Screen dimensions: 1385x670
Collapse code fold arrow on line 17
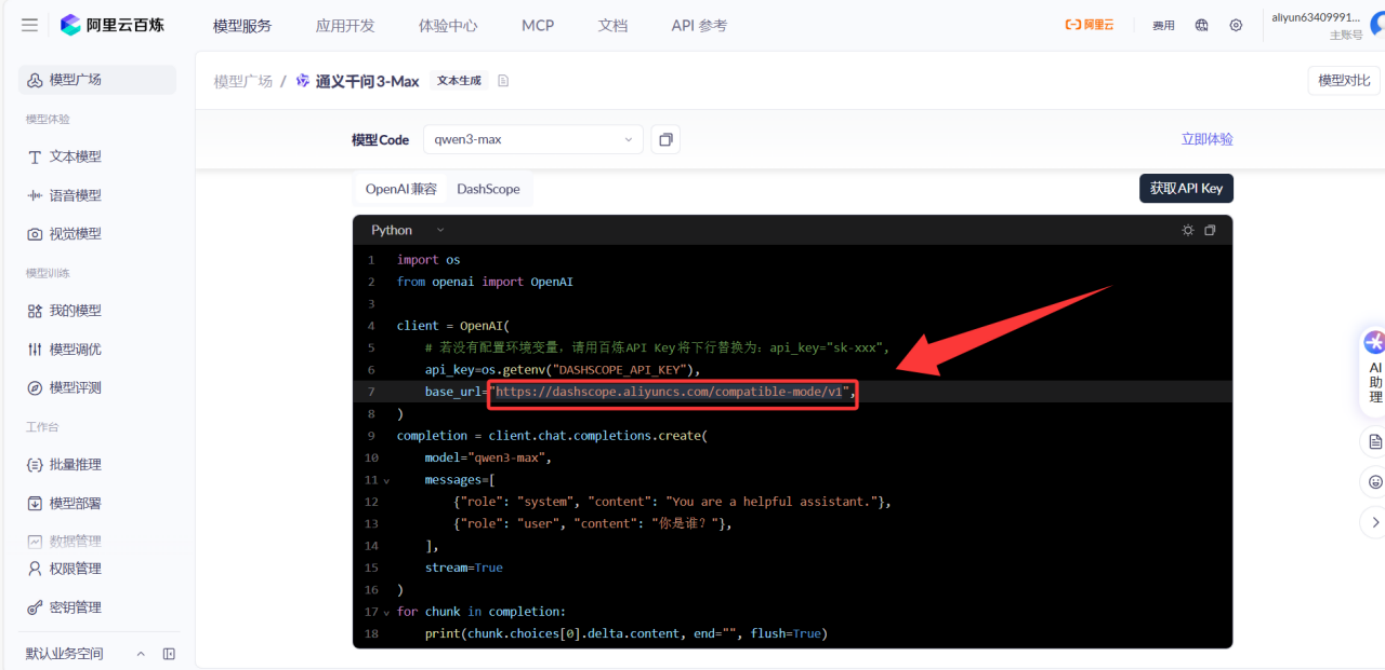386,613
